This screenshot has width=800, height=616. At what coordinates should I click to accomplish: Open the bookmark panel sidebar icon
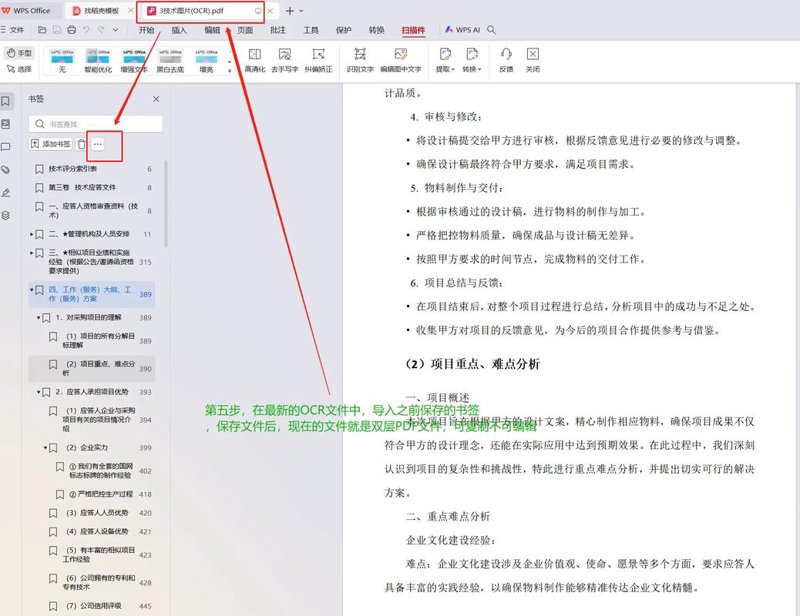6,101
